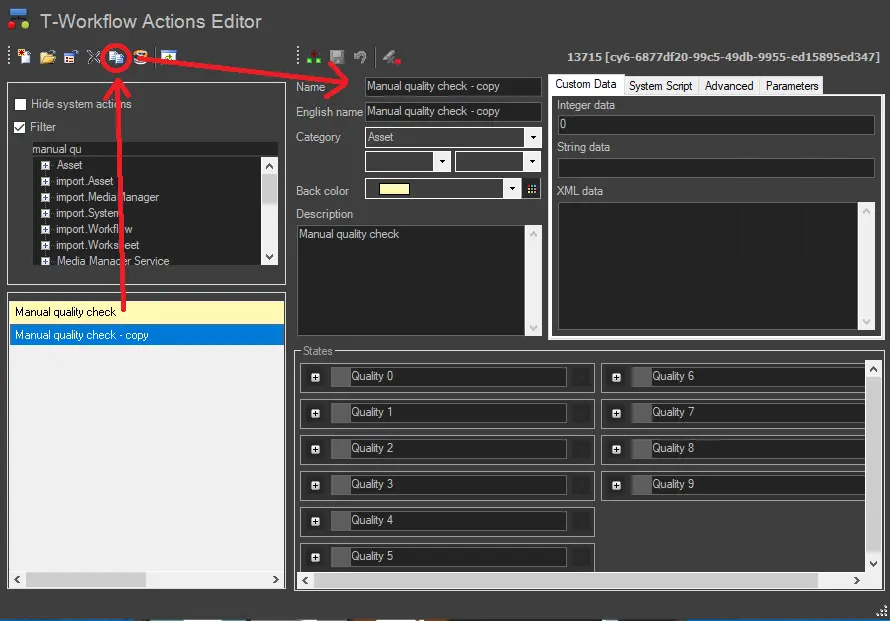
Task: Click the new action toolbar icon
Action: (25, 57)
